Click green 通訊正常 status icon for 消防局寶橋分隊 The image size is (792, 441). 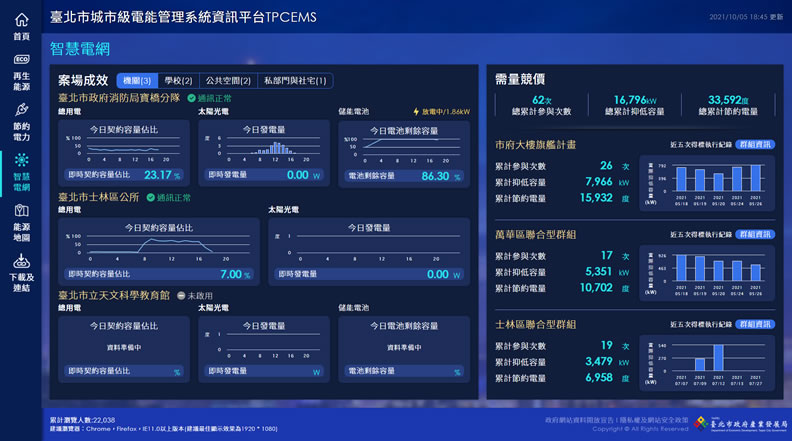(191, 98)
